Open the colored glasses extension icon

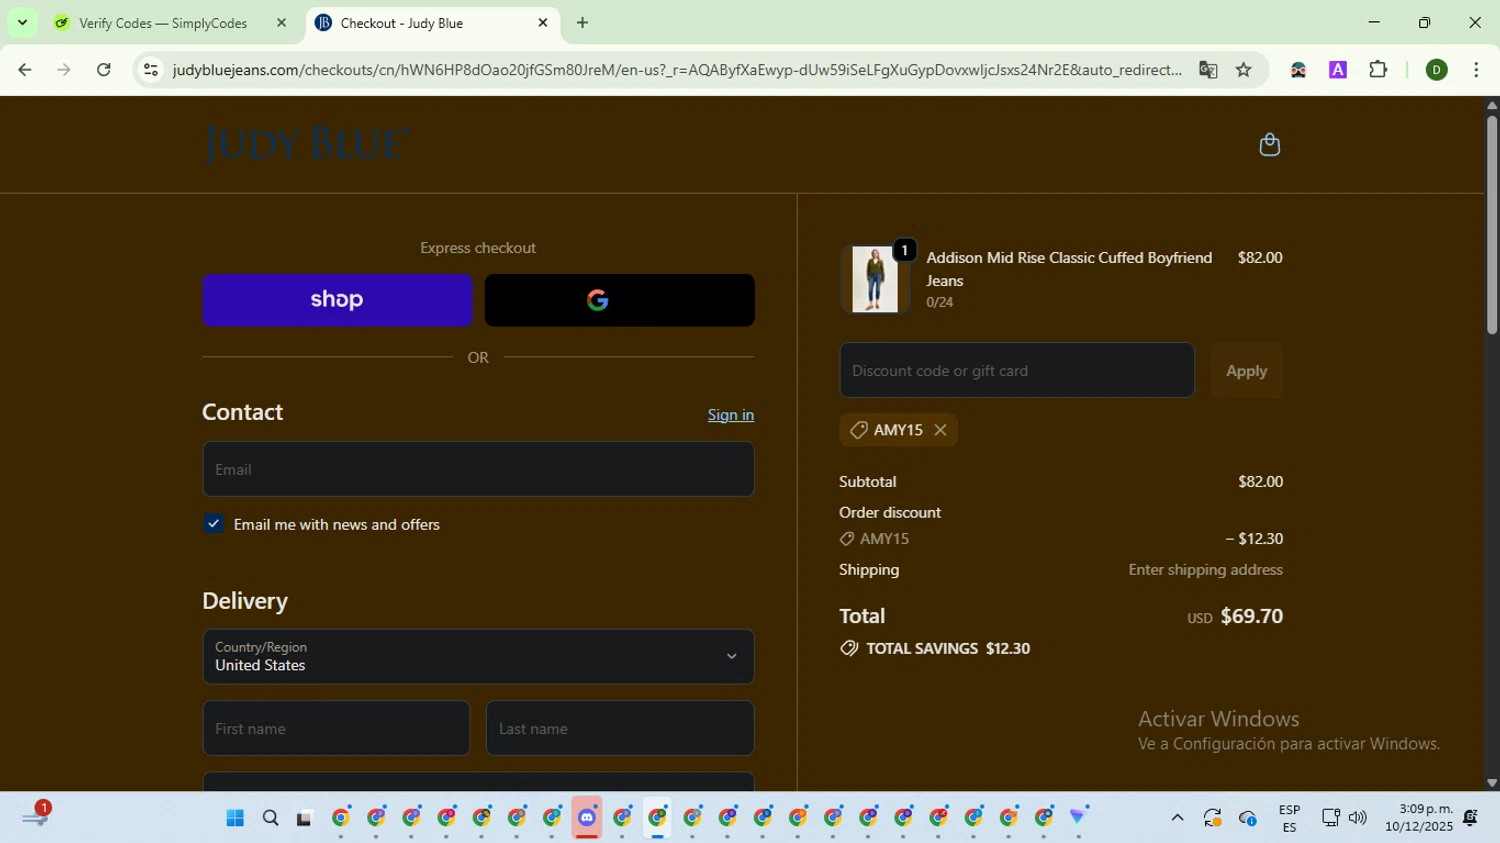pyautogui.click(x=1298, y=70)
